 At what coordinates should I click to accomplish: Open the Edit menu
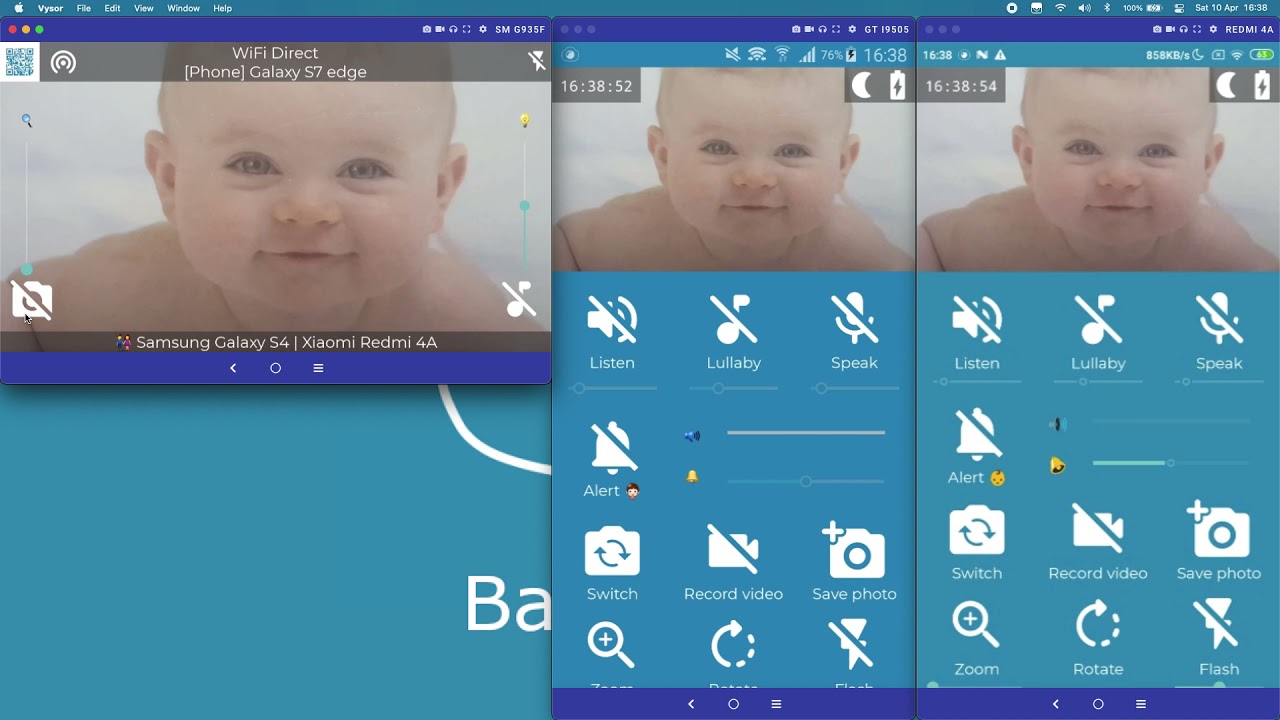point(113,8)
